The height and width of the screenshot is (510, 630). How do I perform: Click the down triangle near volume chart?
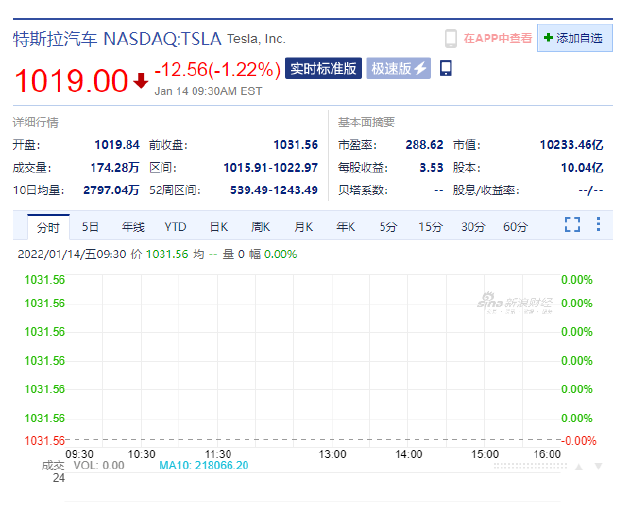coord(598,467)
